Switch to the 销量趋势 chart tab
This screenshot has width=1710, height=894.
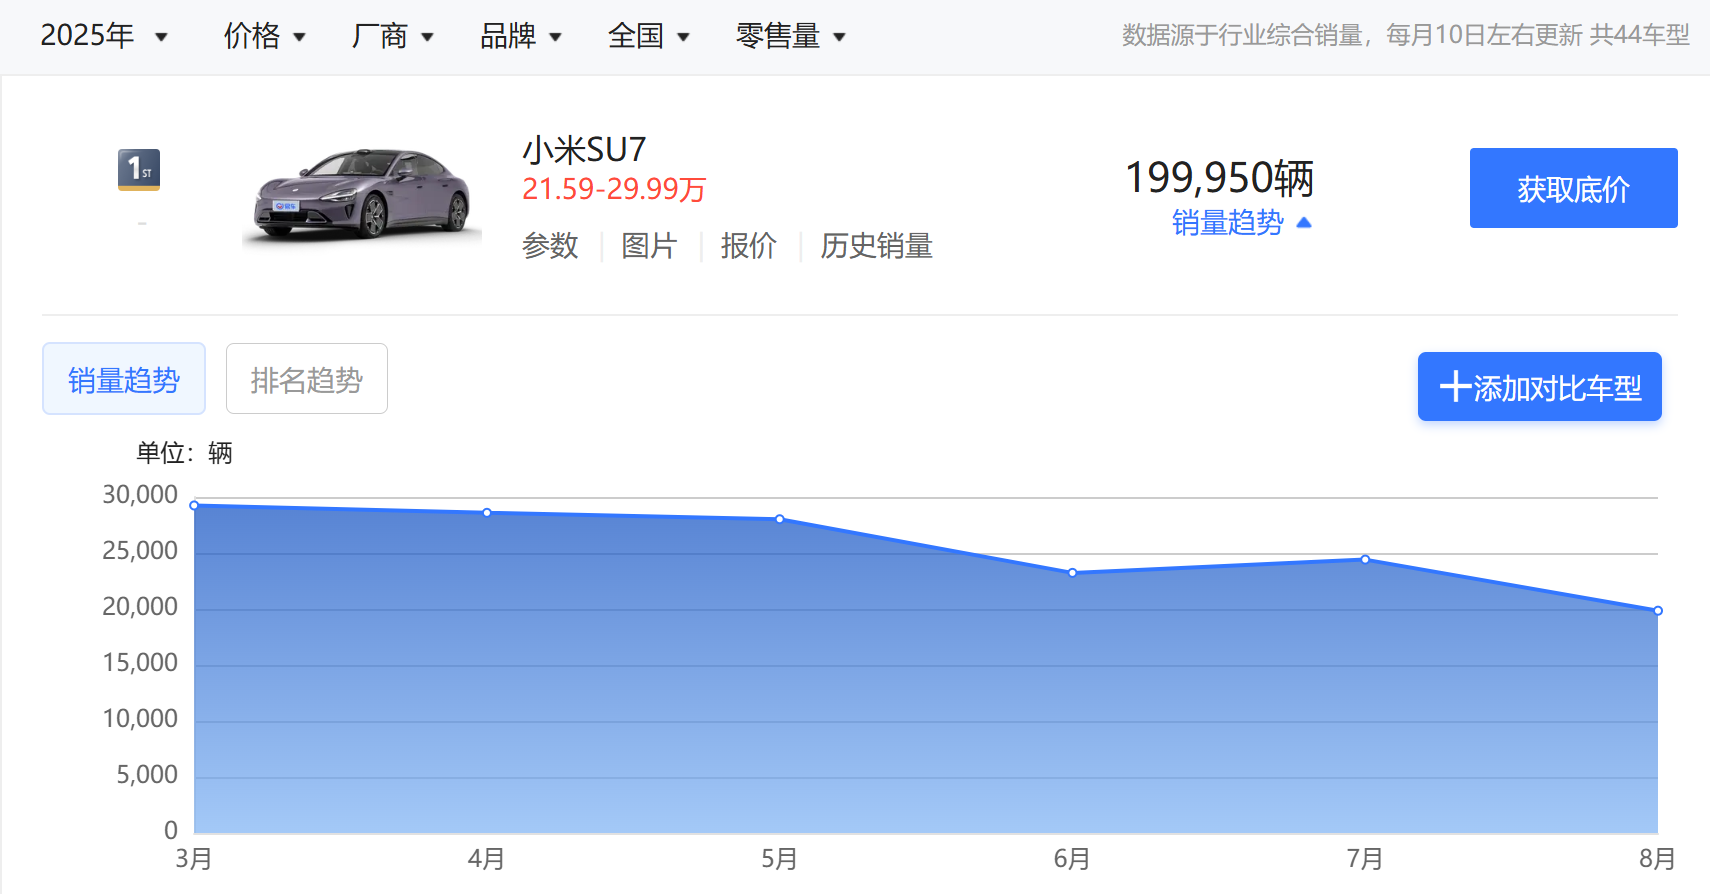(x=124, y=379)
